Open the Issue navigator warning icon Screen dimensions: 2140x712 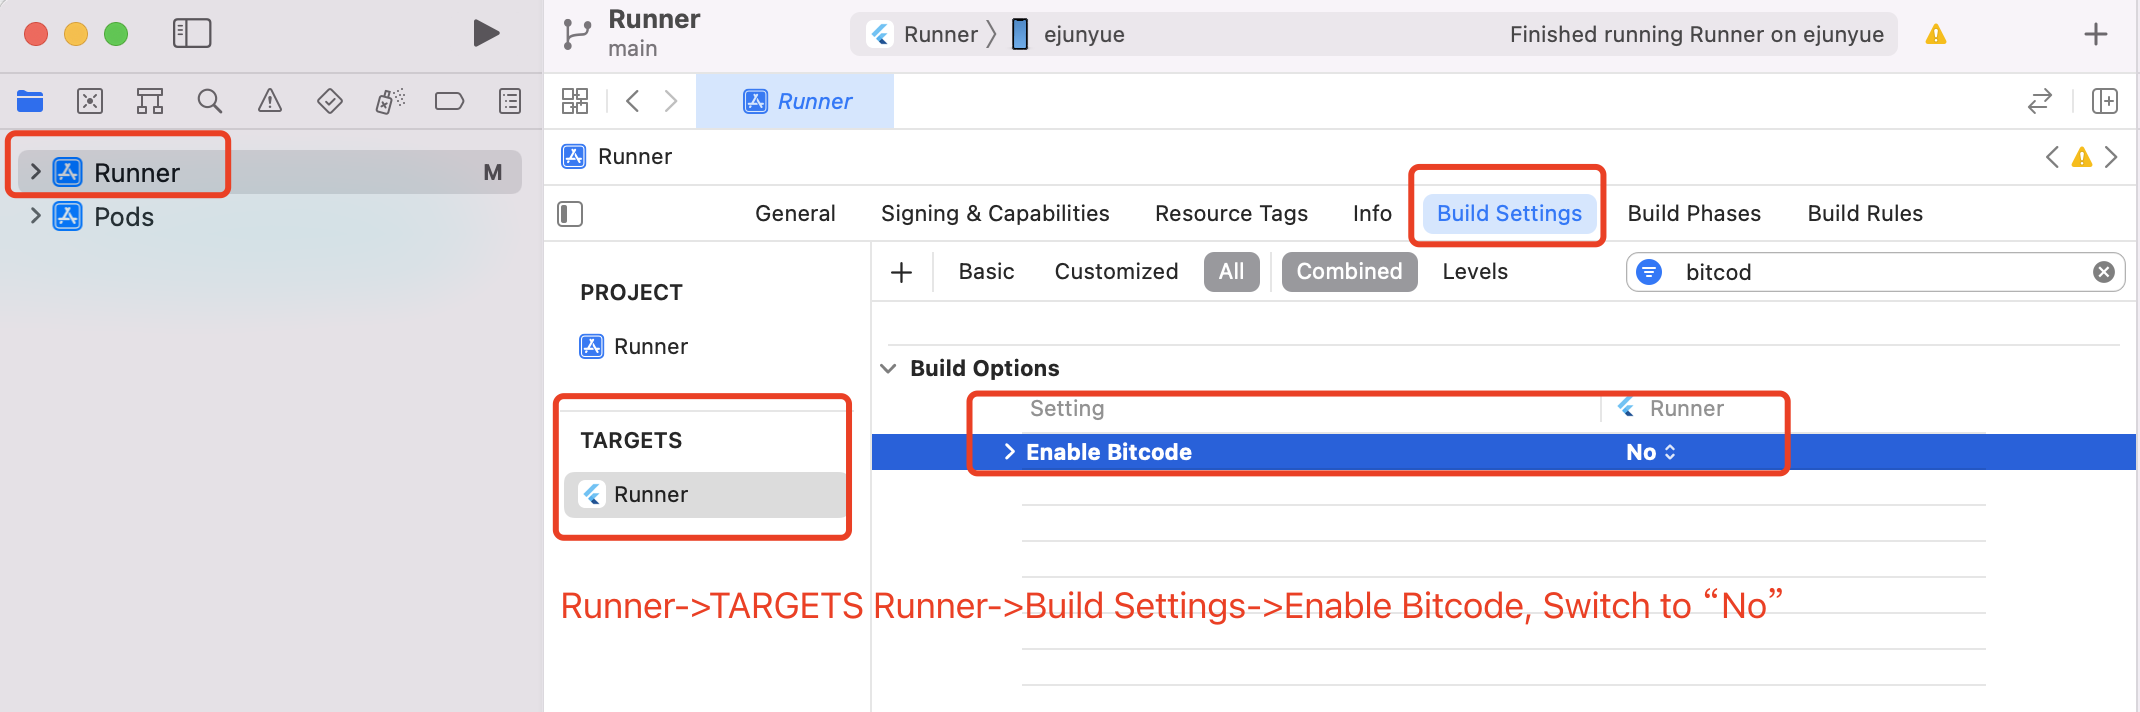click(270, 101)
